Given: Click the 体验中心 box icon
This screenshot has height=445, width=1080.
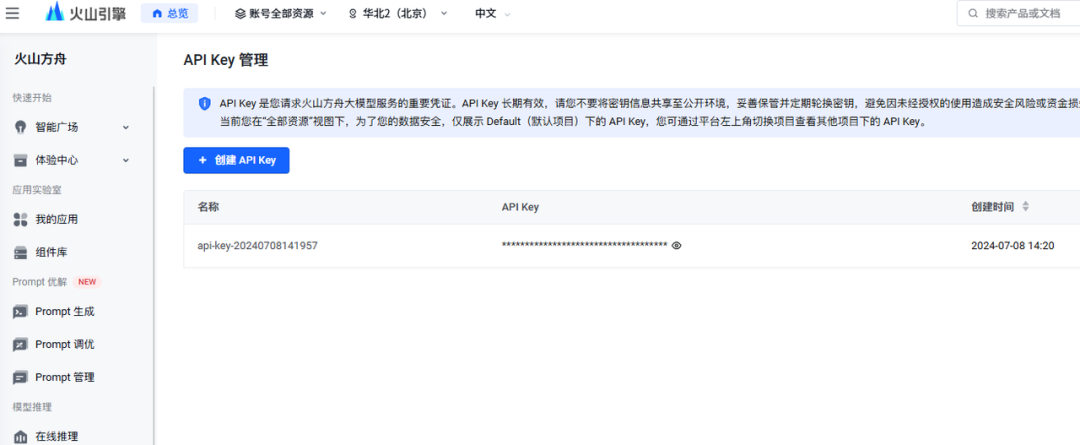Looking at the screenshot, I should click(x=21, y=161).
